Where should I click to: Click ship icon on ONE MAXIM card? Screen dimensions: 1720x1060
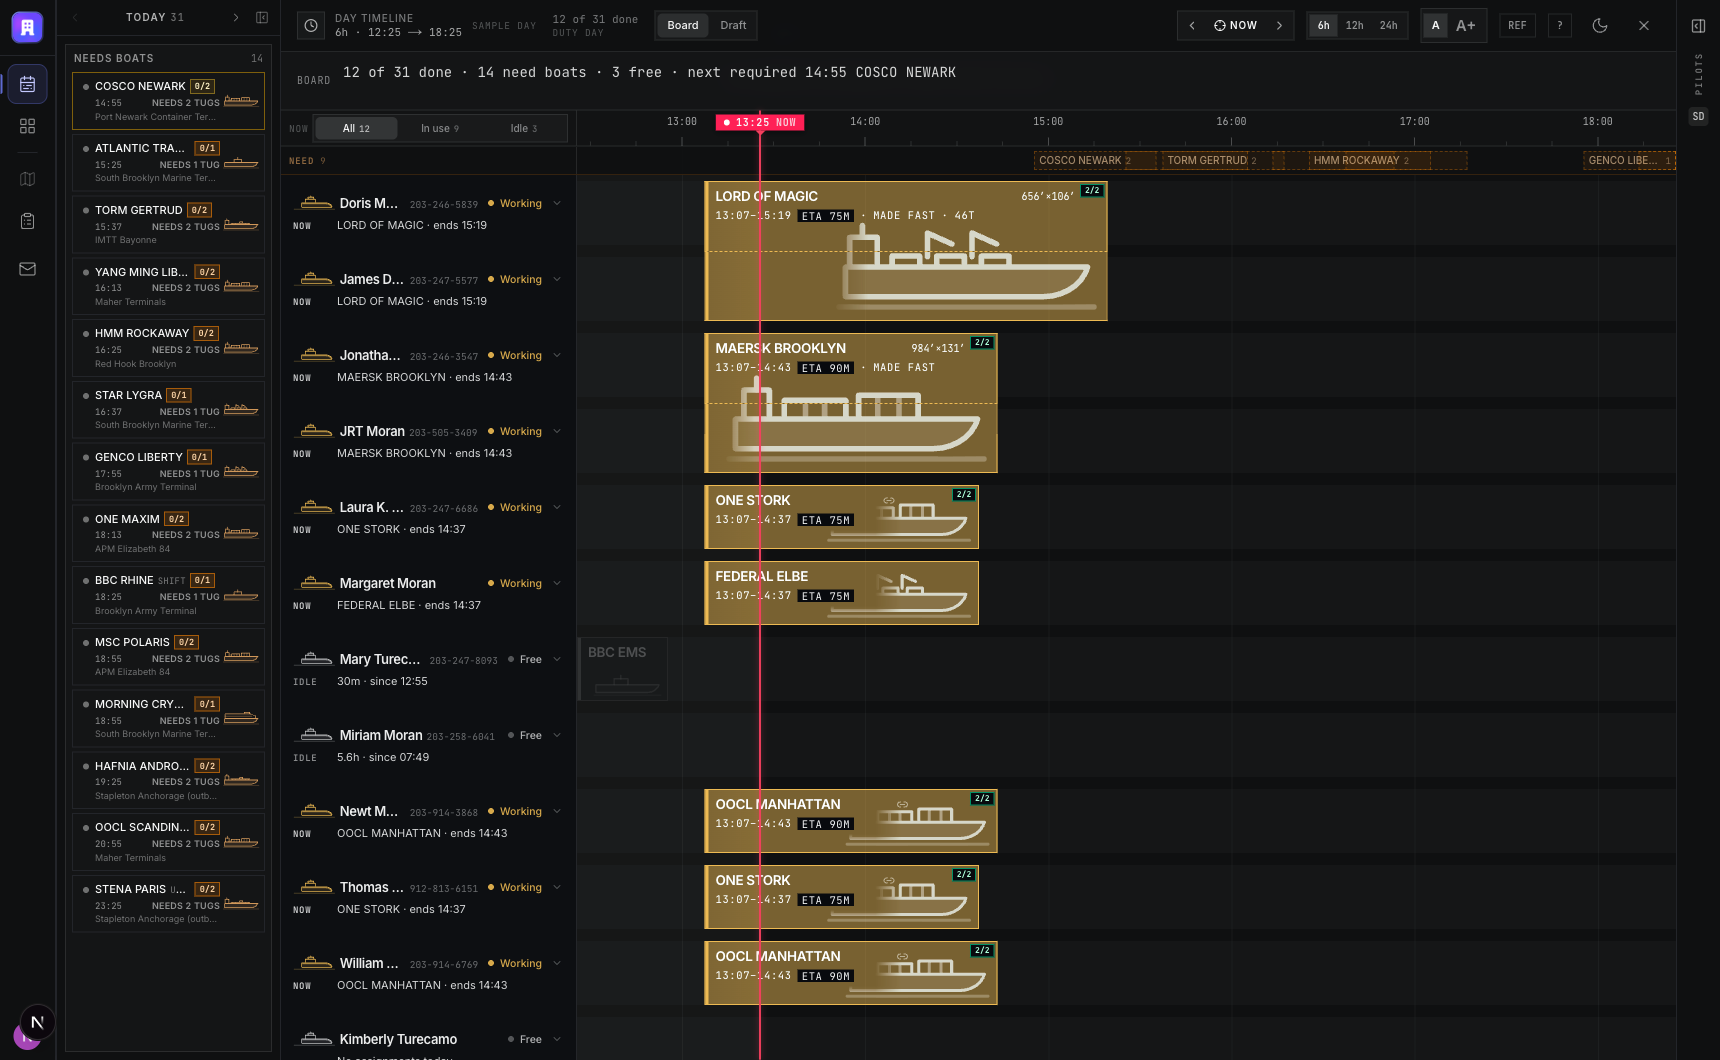(241, 533)
